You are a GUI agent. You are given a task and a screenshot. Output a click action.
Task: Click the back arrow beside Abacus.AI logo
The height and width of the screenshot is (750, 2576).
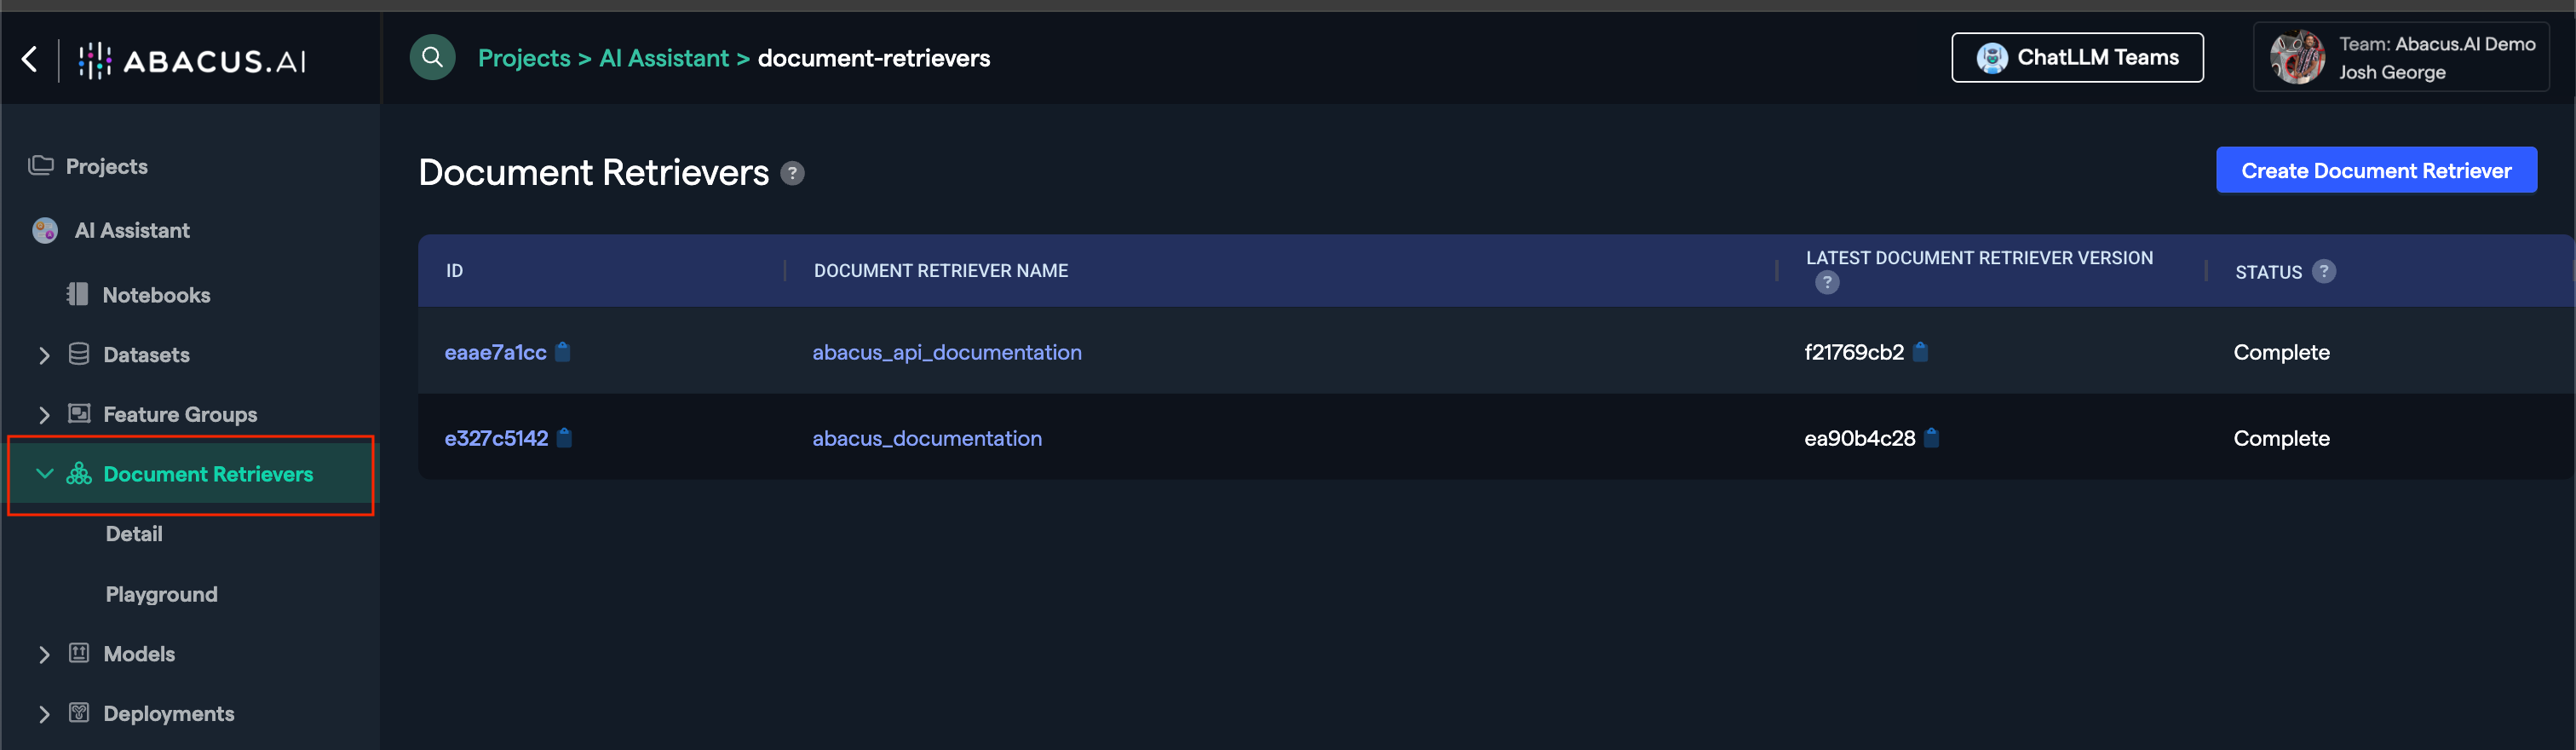pyautogui.click(x=30, y=60)
